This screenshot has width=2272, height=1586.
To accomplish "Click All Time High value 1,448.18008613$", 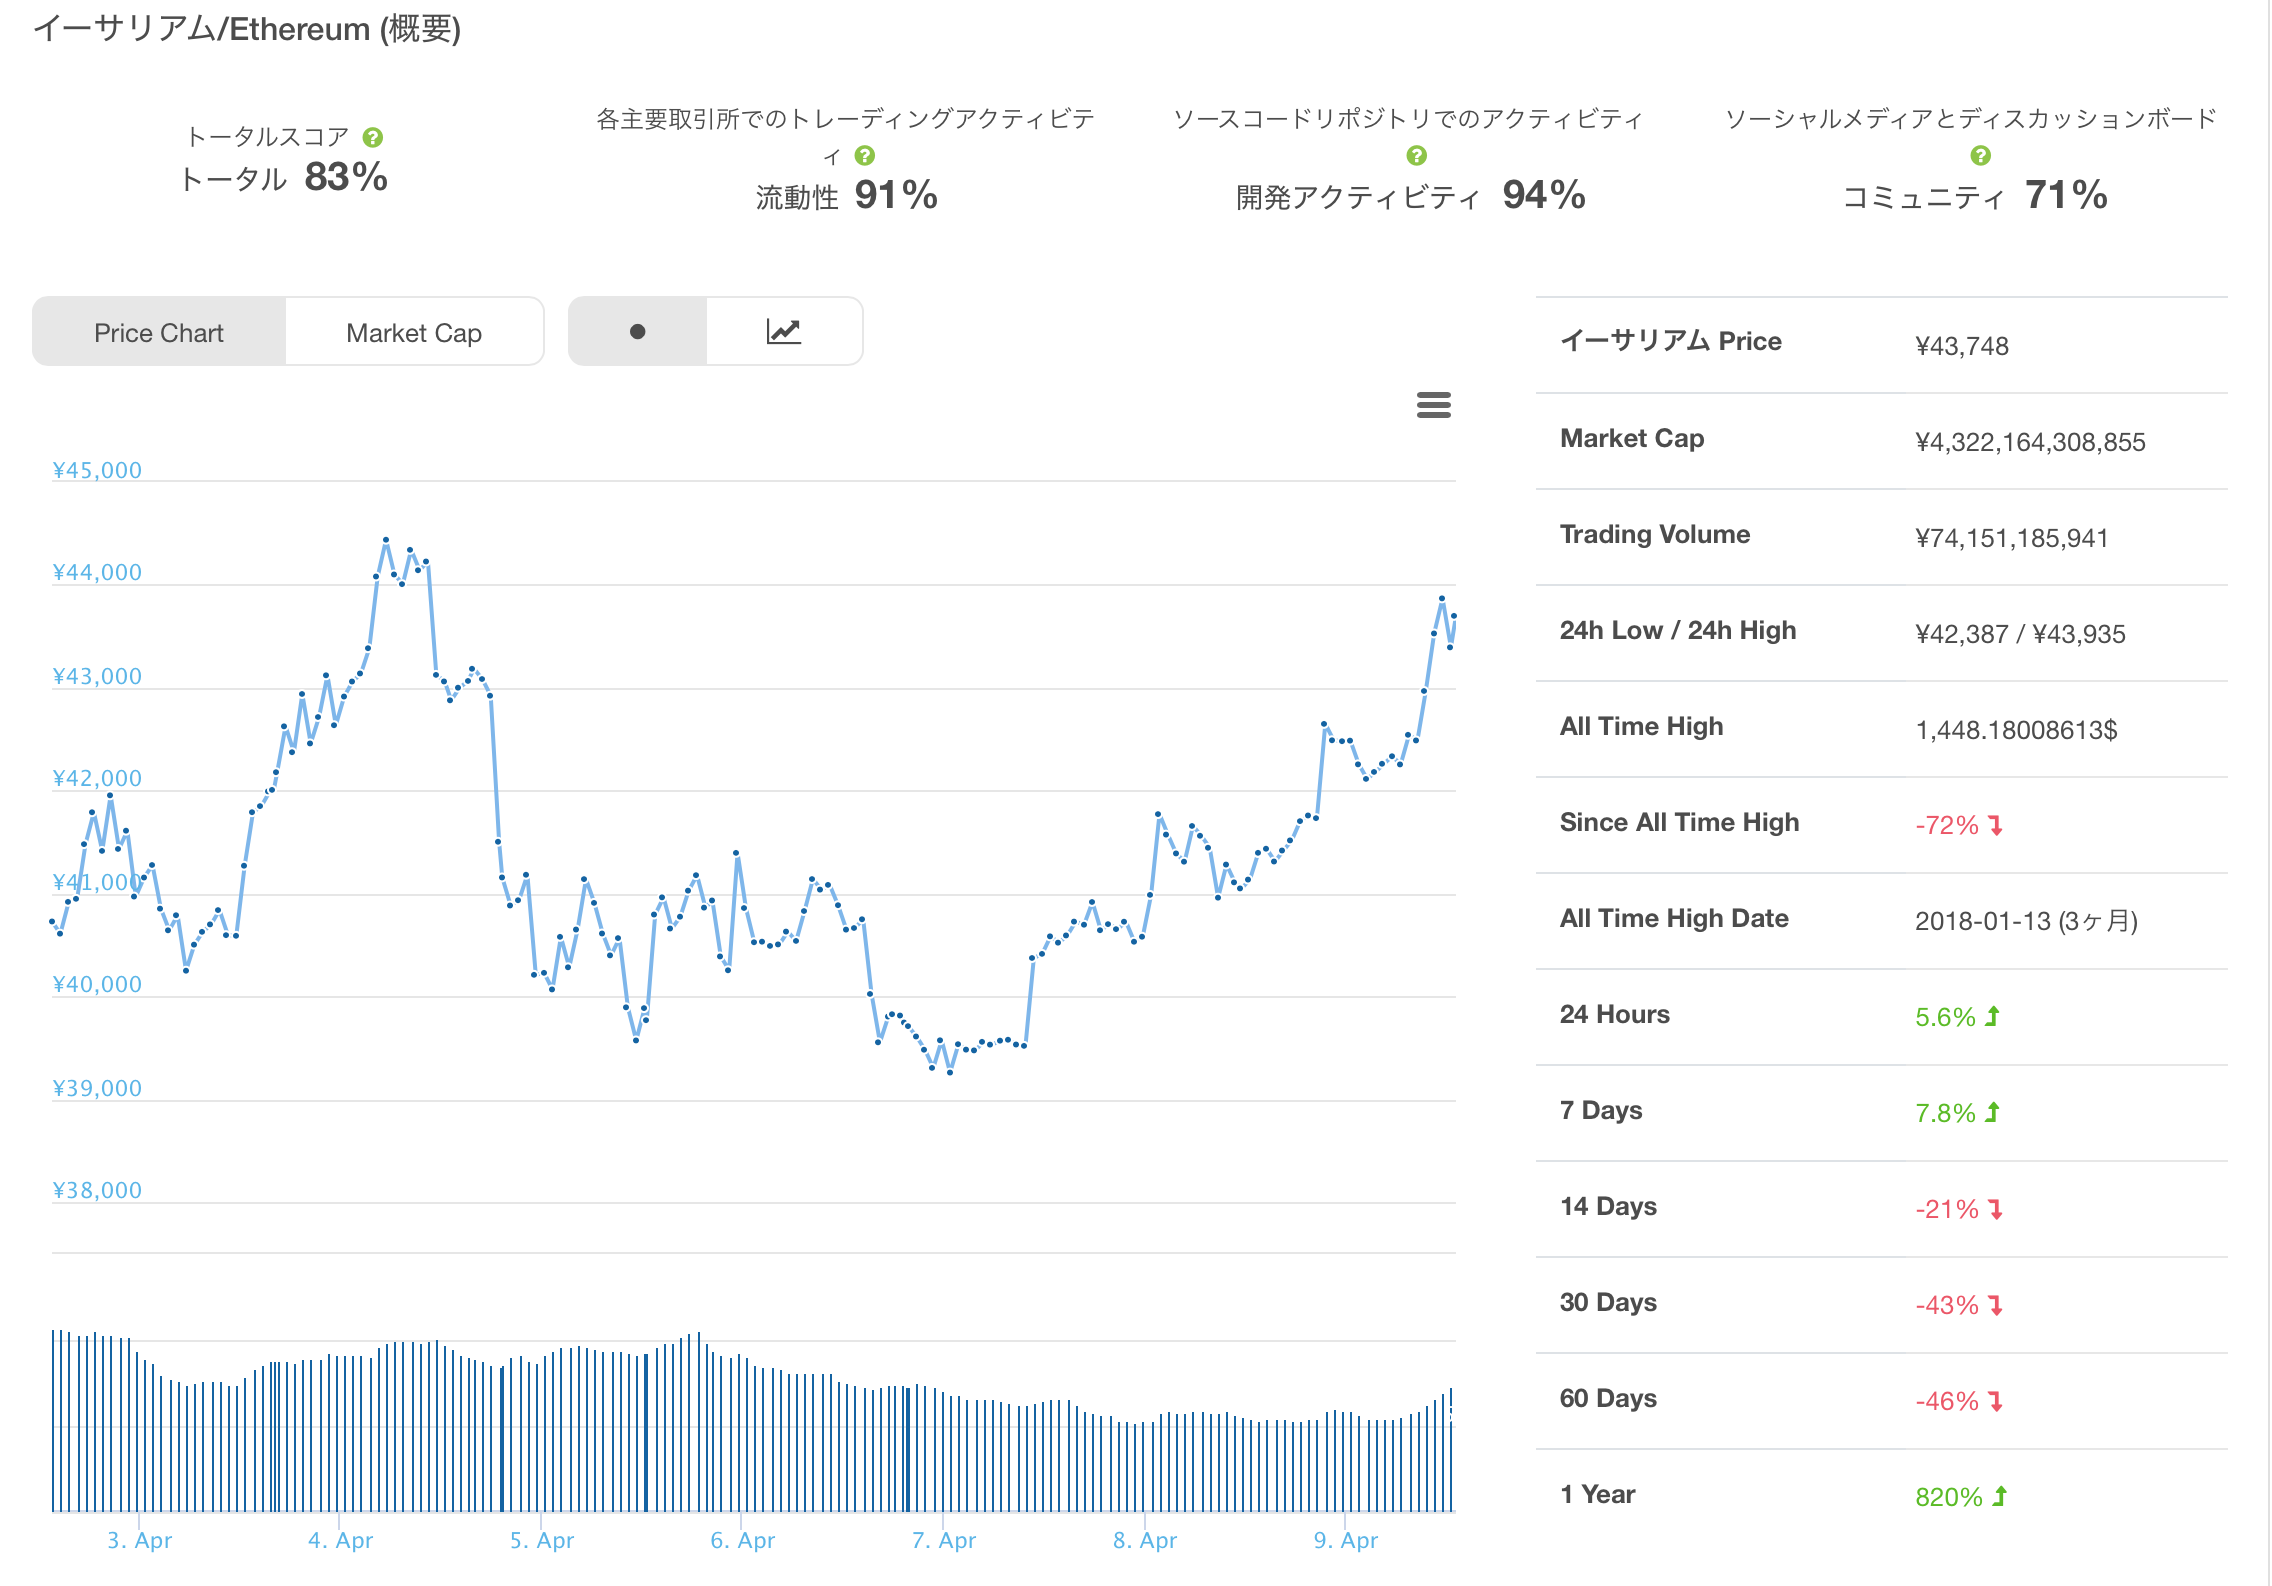I will point(2016,730).
